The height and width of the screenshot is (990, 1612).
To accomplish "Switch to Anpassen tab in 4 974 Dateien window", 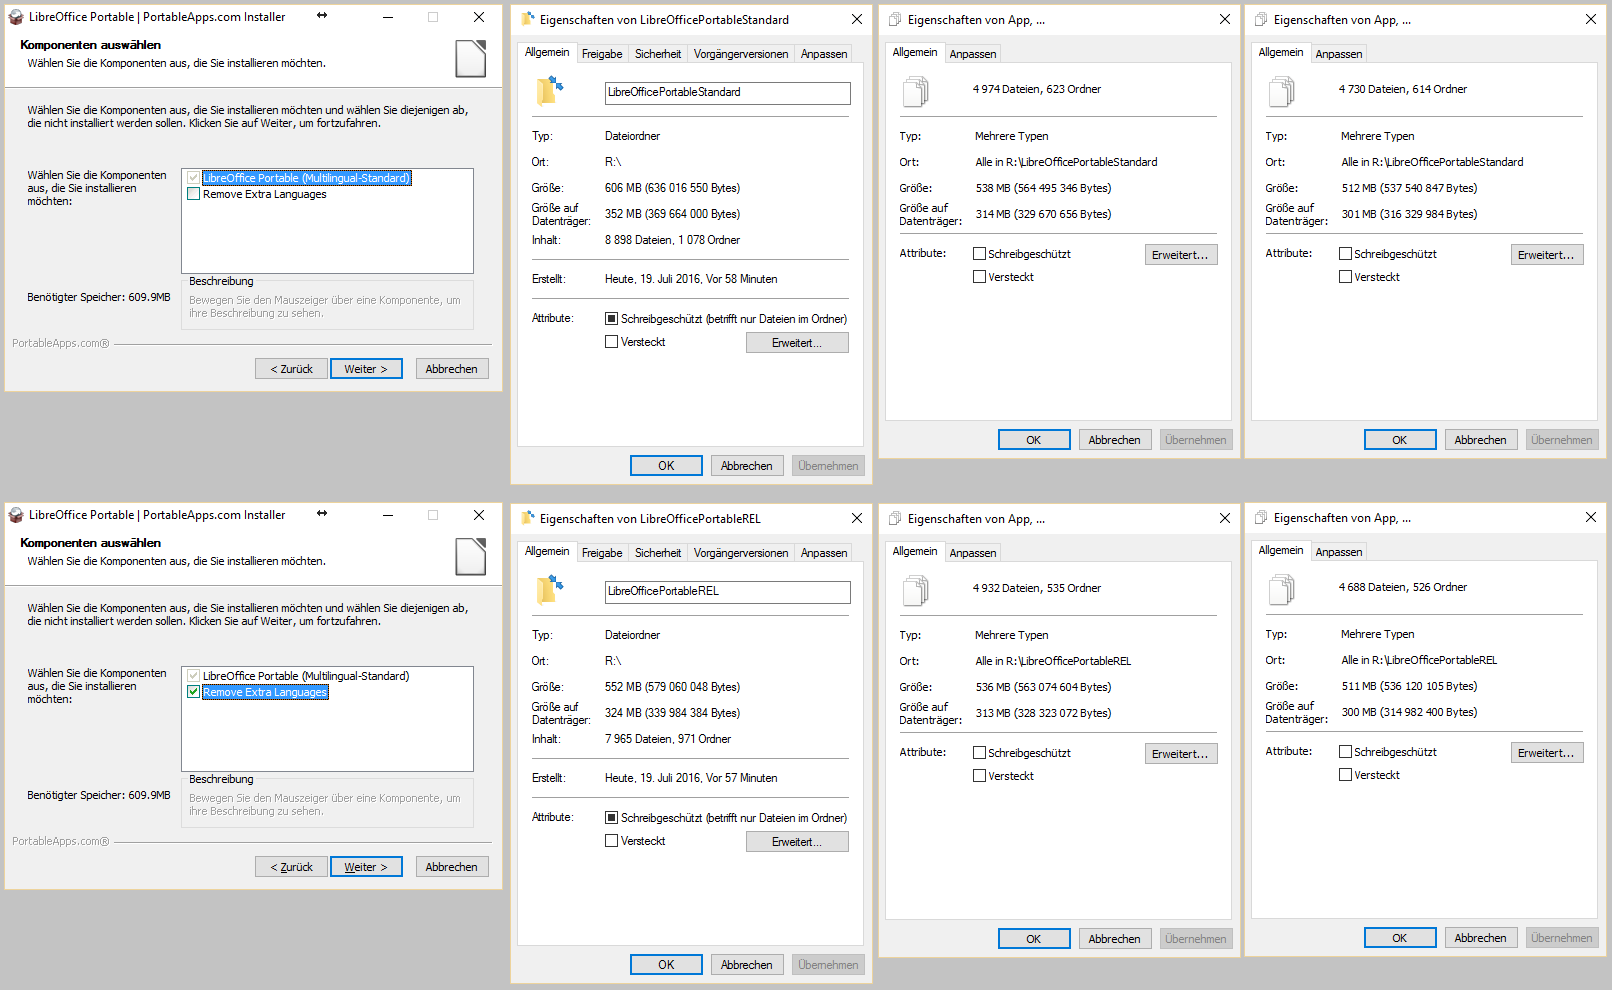I will (973, 54).
